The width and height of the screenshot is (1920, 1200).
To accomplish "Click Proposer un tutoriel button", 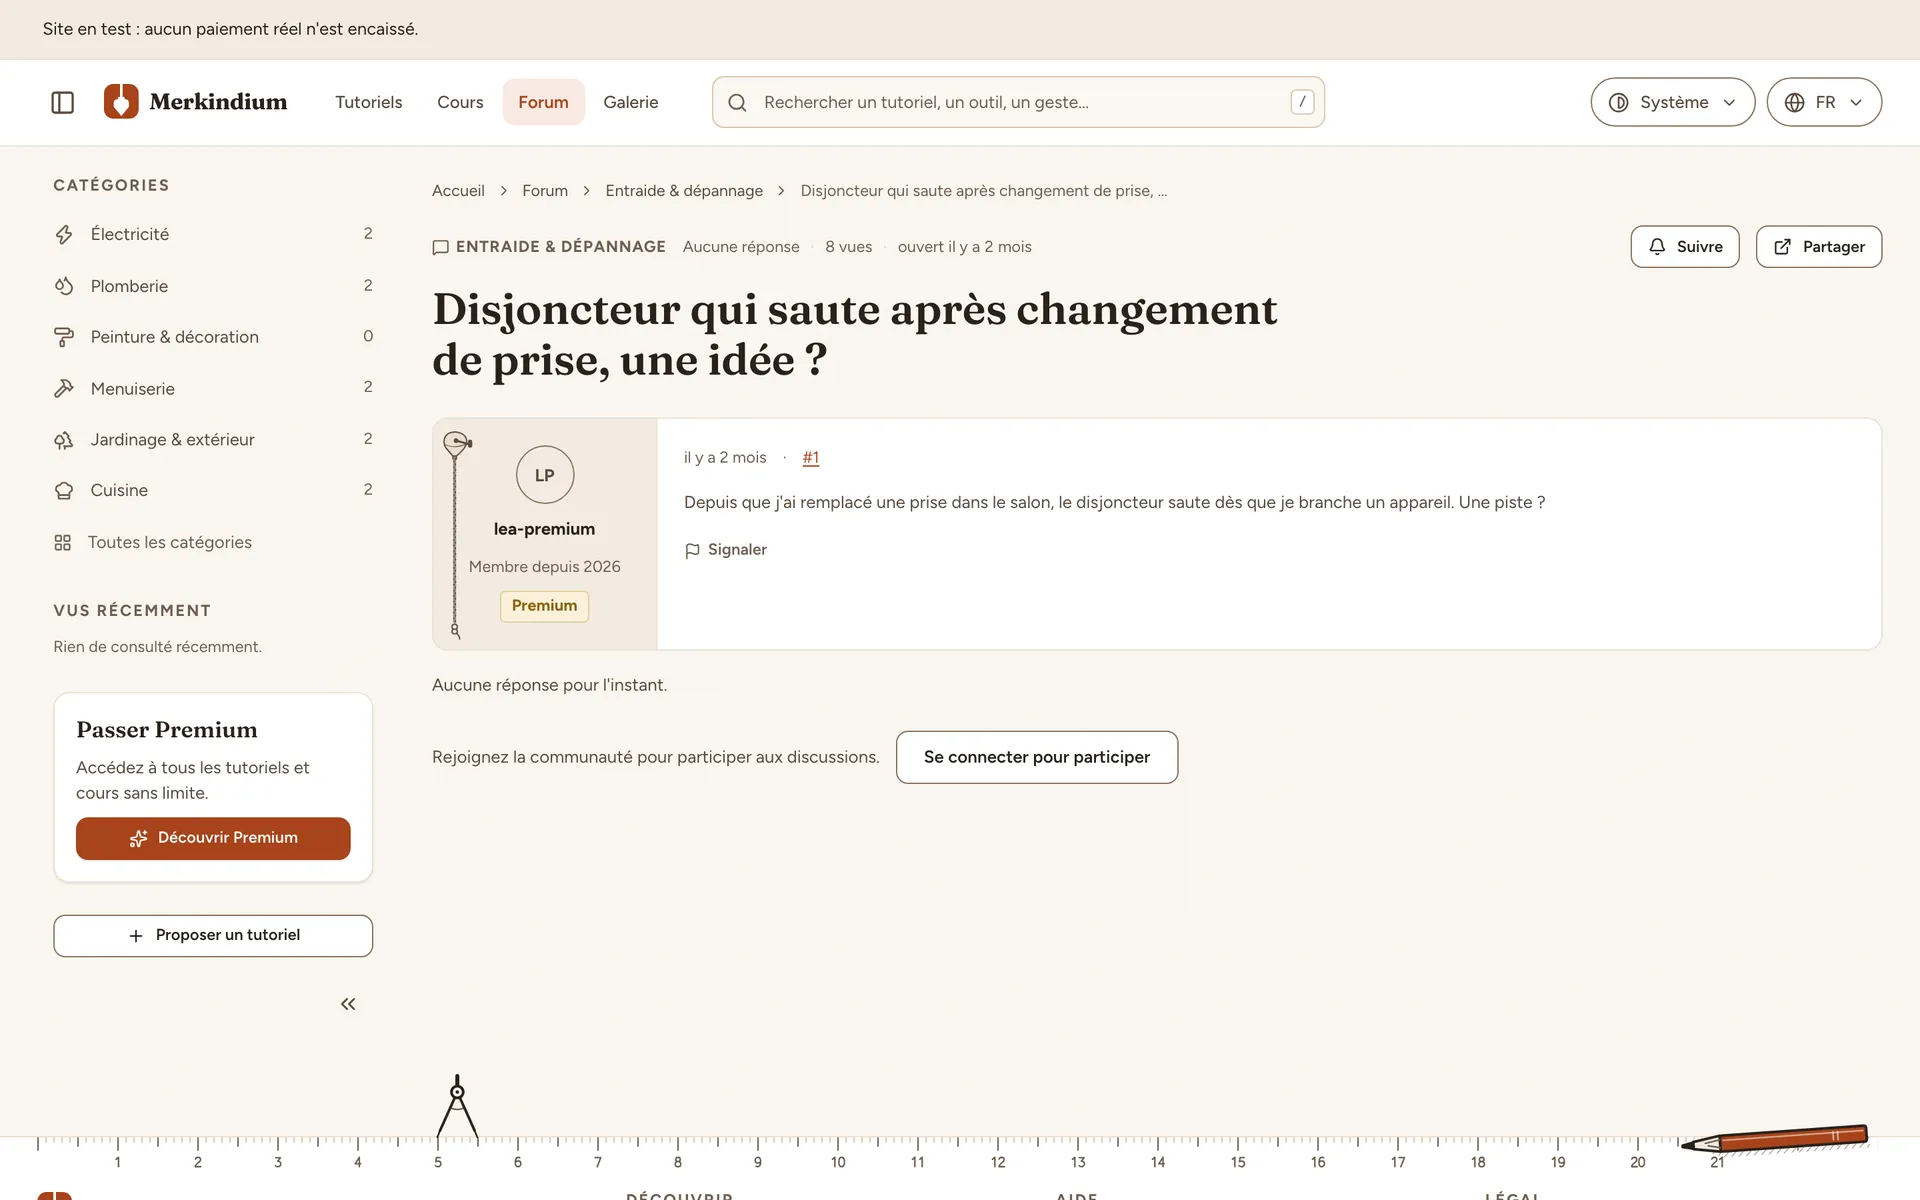I will pyautogui.click(x=213, y=936).
